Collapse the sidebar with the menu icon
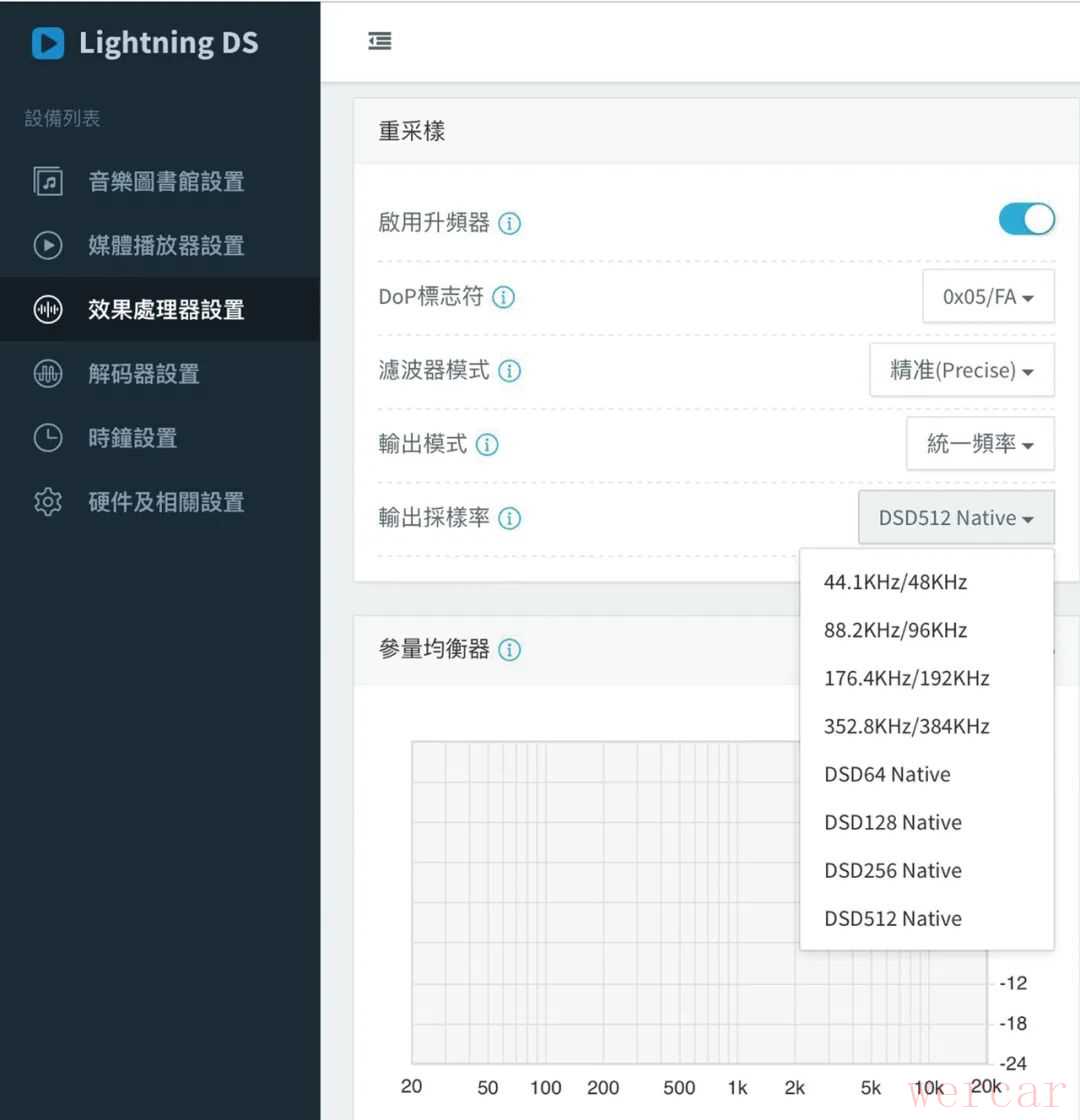Image resolution: width=1080 pixels, height=1120 pixels. tap(380, 41)
